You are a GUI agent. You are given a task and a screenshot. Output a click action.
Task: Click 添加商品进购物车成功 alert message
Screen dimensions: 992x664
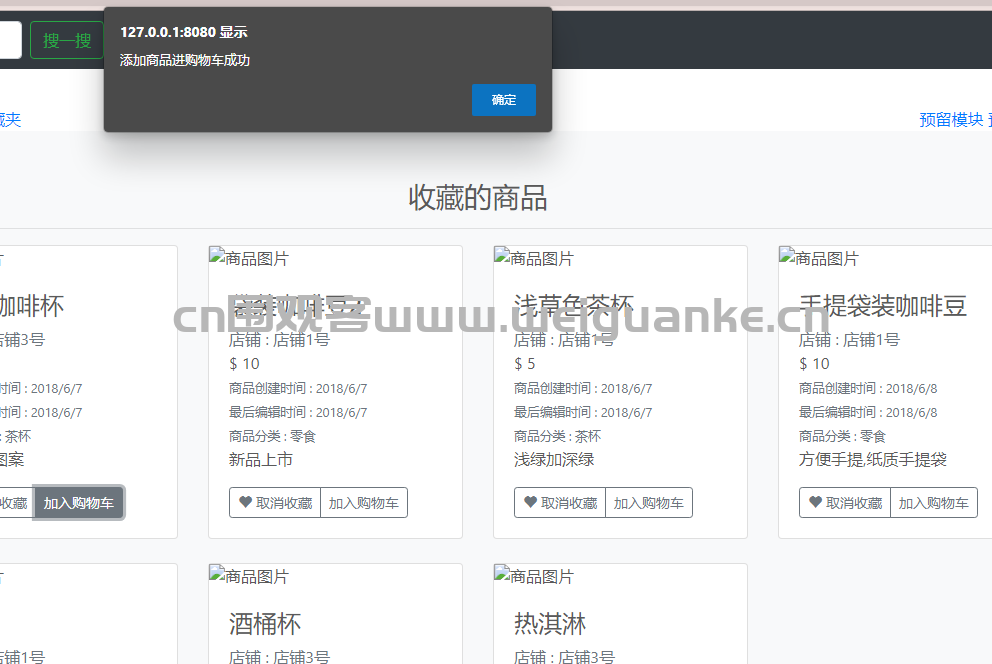click(185, 60)
